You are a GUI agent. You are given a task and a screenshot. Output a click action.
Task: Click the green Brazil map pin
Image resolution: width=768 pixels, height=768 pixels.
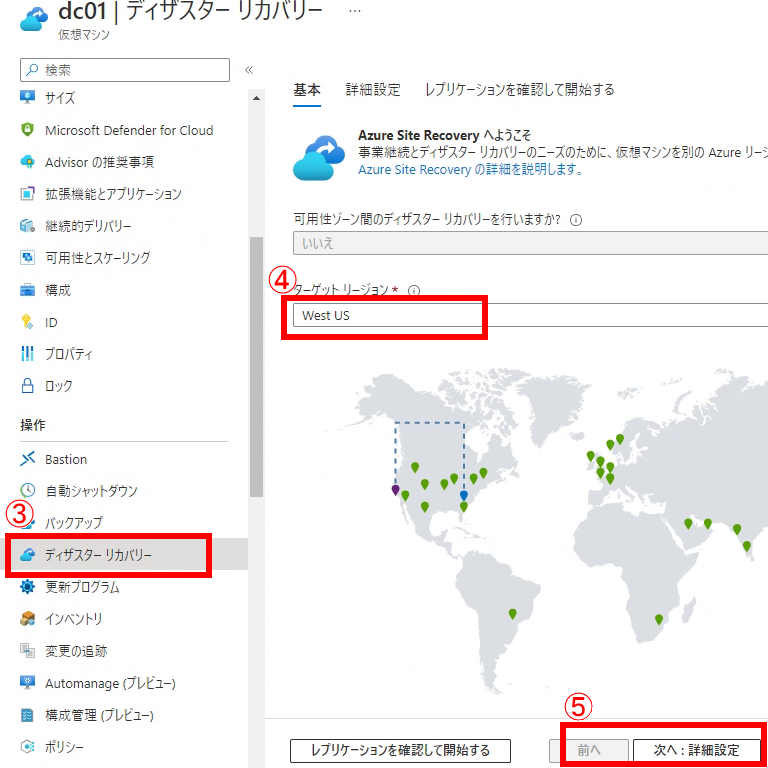point(512,614)
